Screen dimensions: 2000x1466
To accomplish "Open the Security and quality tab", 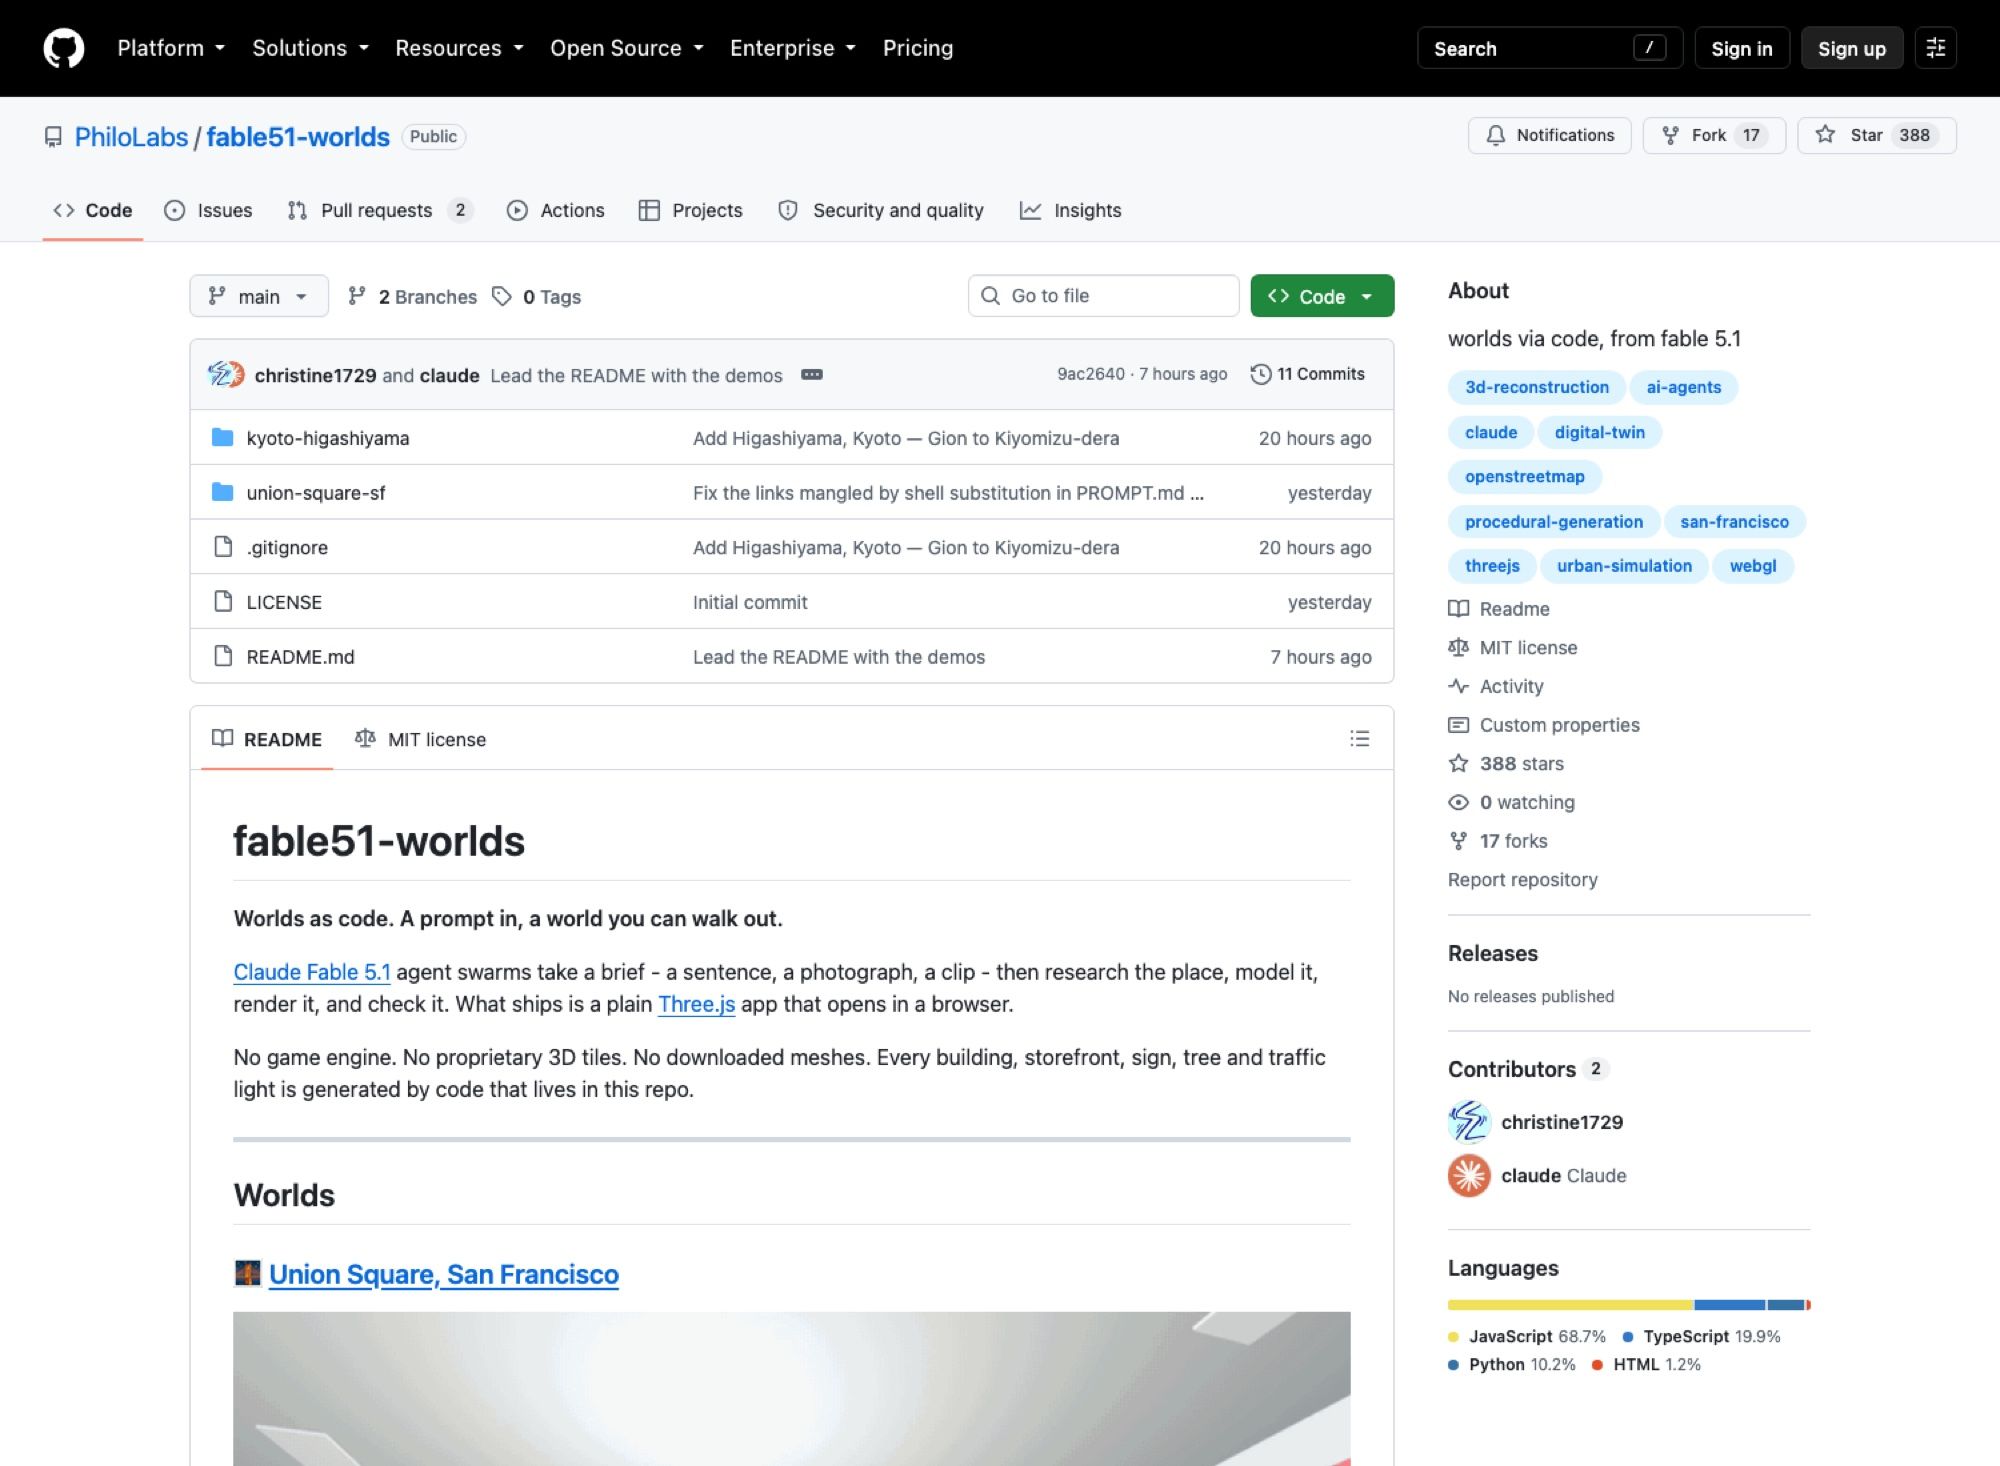I will (x=881, y=210).
